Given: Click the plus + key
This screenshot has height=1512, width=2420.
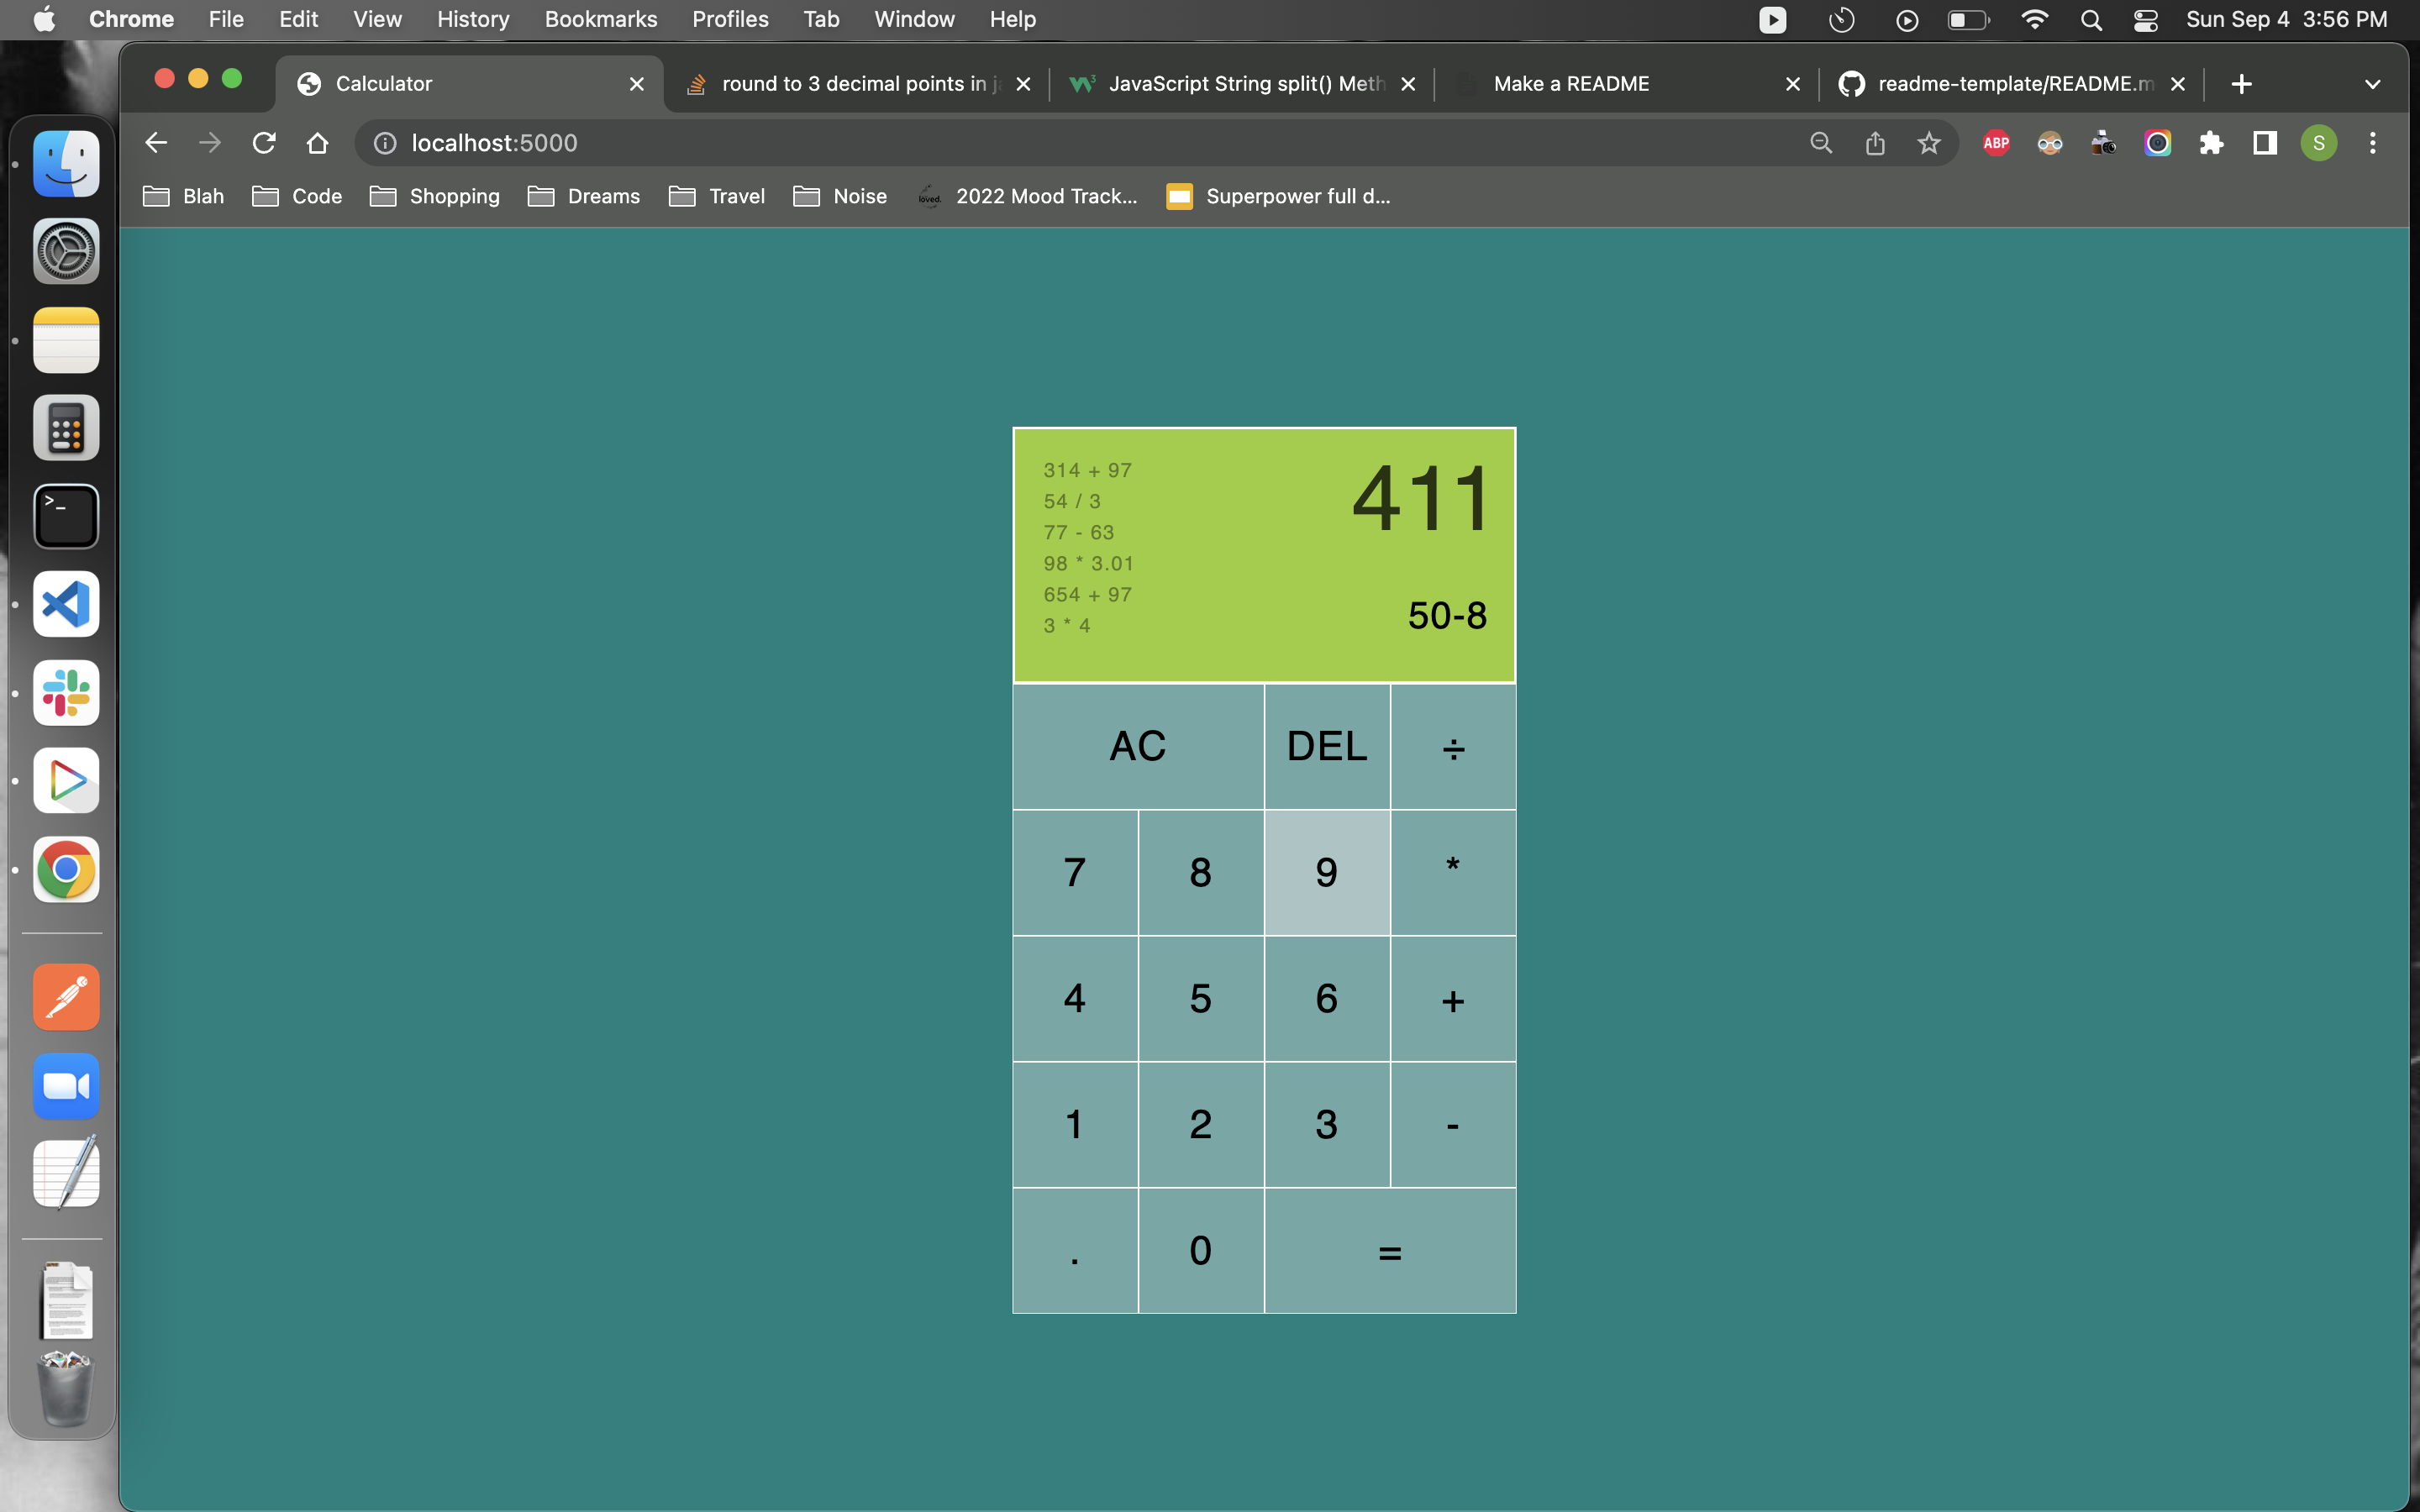Looking at the screenshot, I should click(1453, 998).
